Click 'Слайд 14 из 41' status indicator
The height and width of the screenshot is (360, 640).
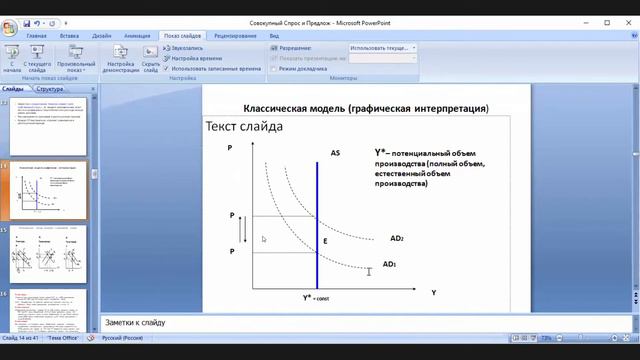(20, 338)
